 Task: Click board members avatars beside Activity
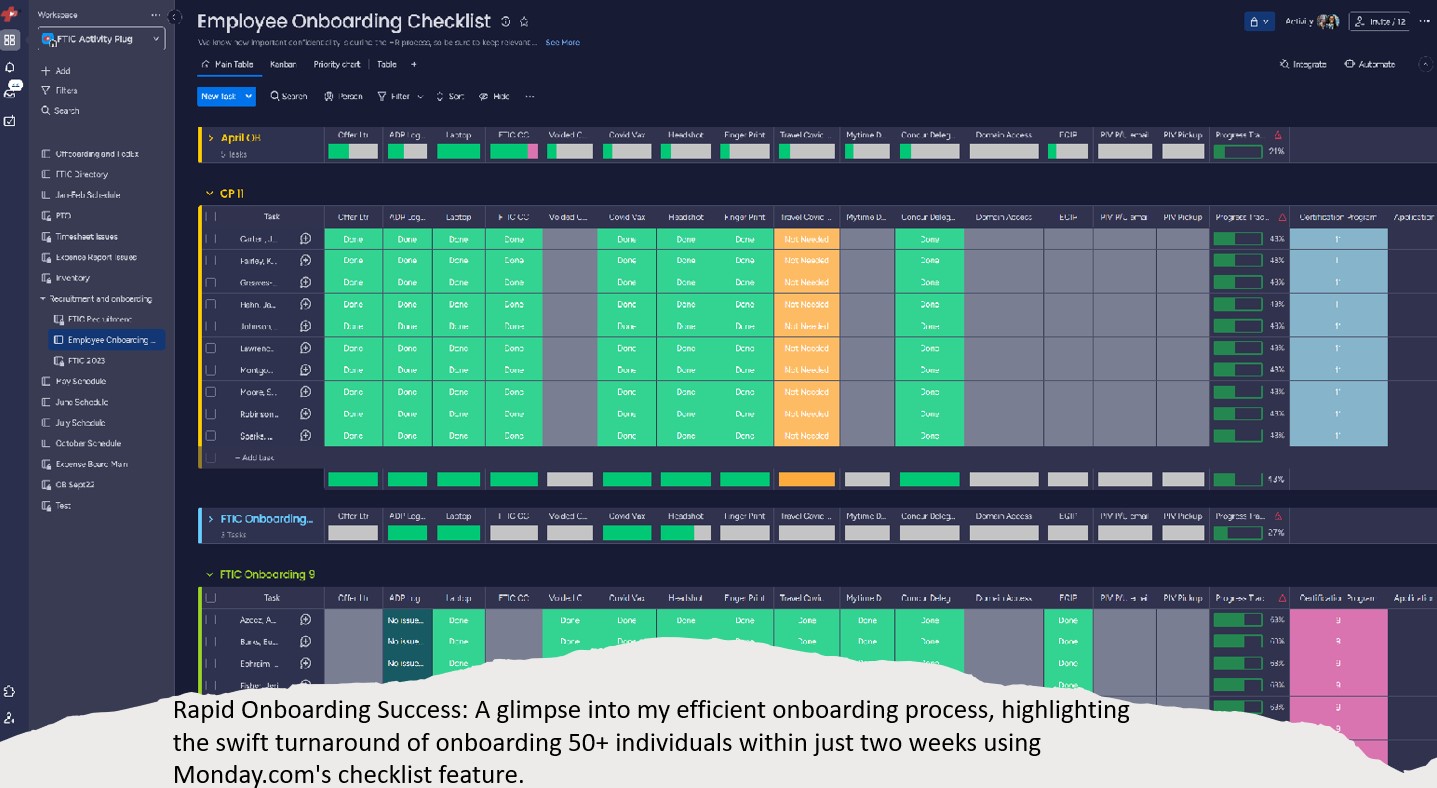pos(1328,21)
